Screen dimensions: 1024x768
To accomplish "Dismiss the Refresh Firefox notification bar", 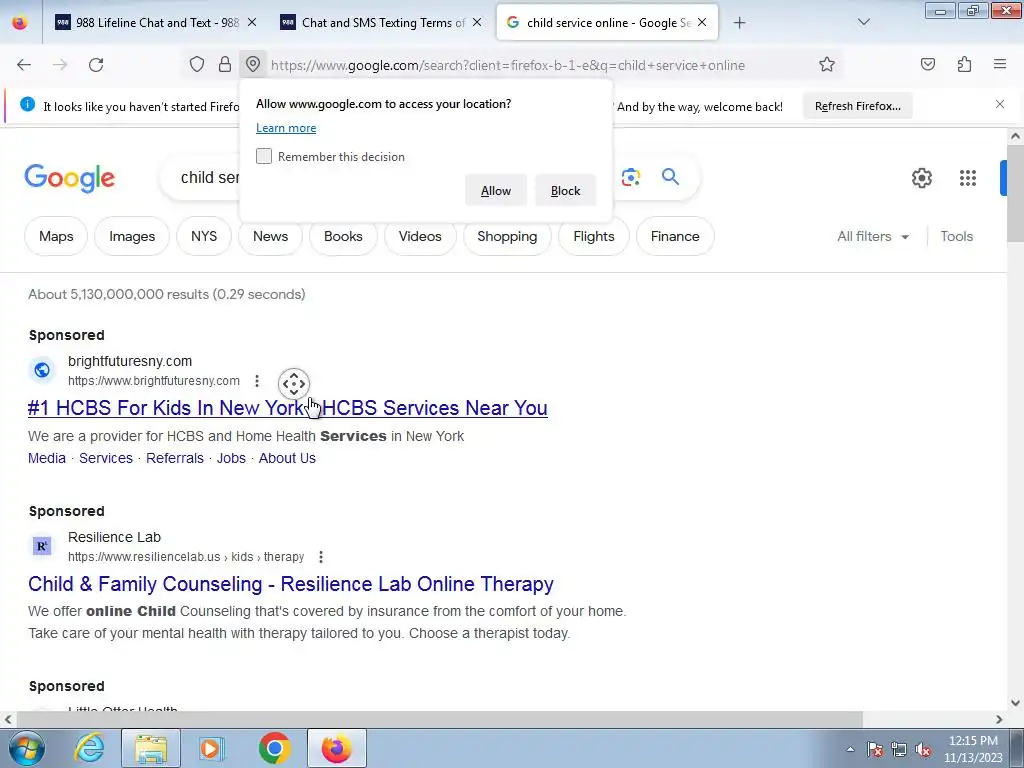I will tap(1000, 104).
